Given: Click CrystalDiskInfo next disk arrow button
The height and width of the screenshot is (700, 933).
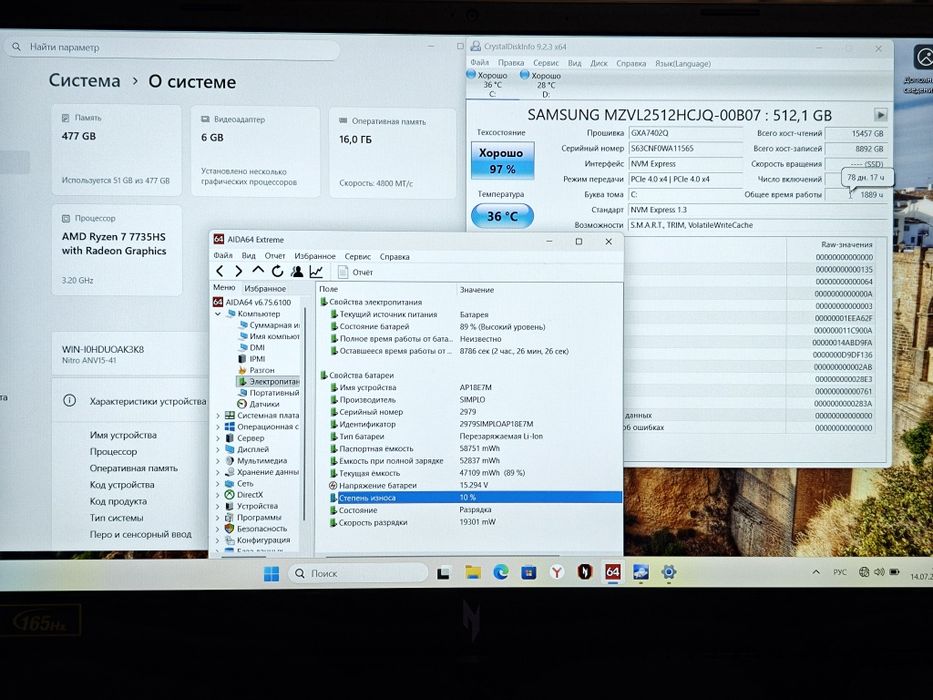Looking at the screenshot, I should pos(880,115).
